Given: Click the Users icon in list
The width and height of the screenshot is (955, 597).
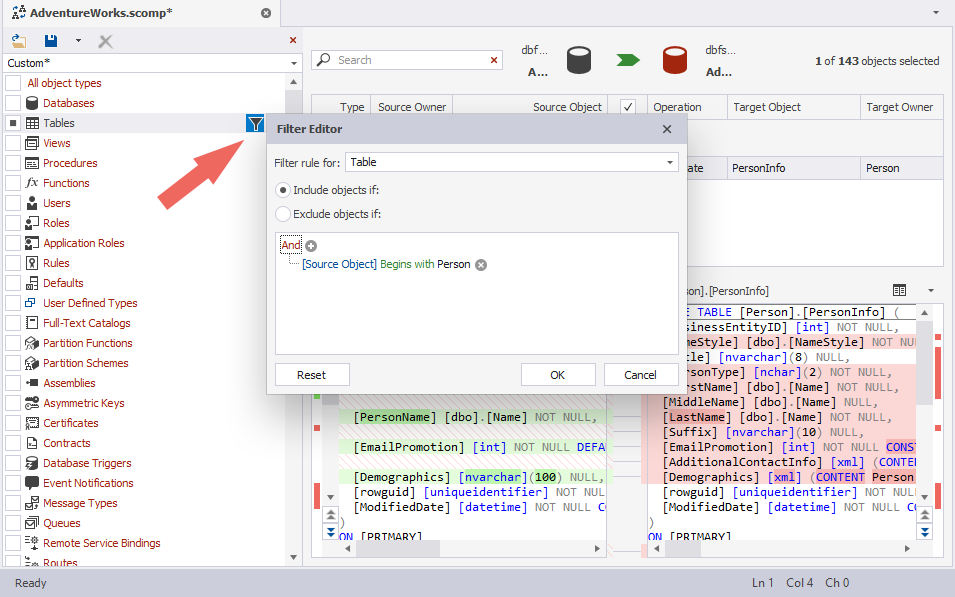Looking at the screenshot, I should click(x=32, y=203).
